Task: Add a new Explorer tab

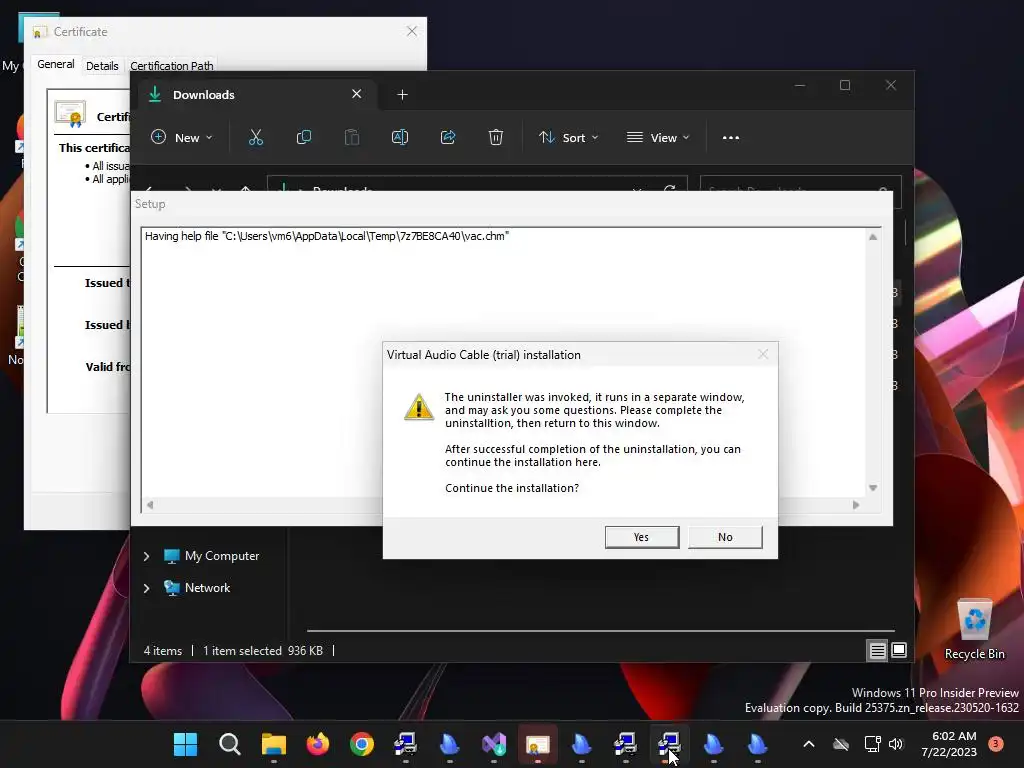Action: point(402,95)
